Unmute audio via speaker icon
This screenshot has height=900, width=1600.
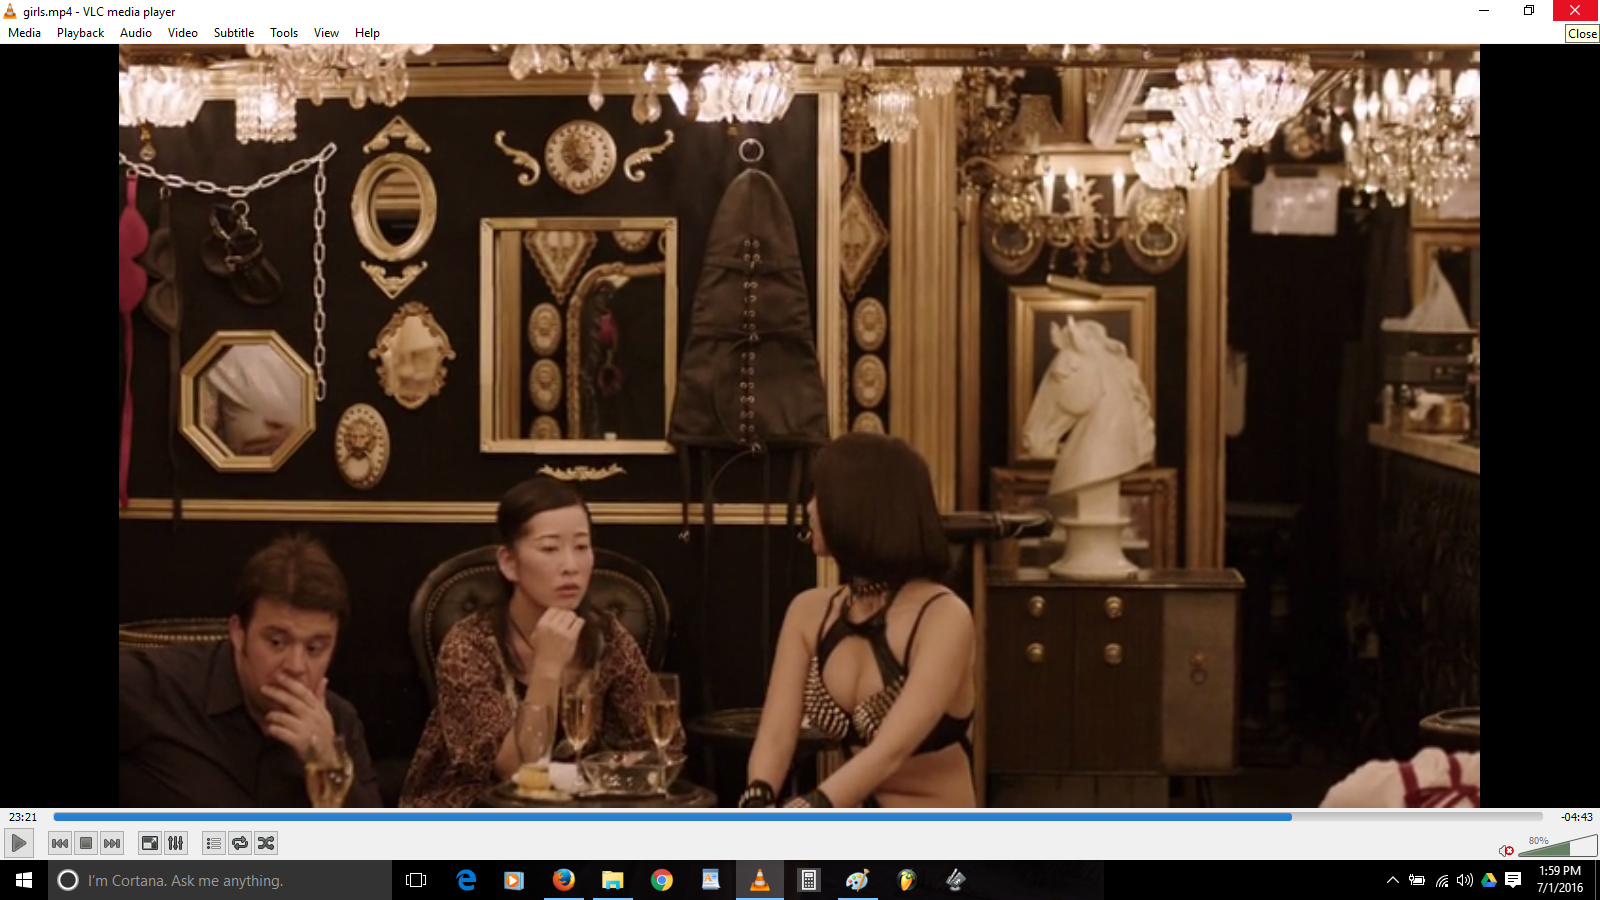1506,850
